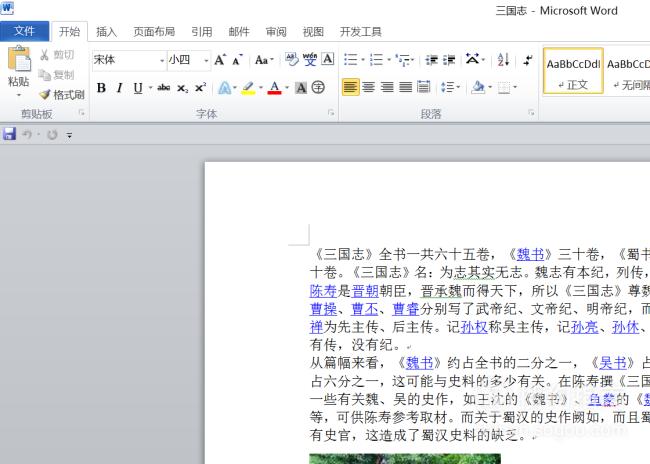Apply yellow text highlight color
The height and width of the screenshot is (464, 650).
pos(248,88)
